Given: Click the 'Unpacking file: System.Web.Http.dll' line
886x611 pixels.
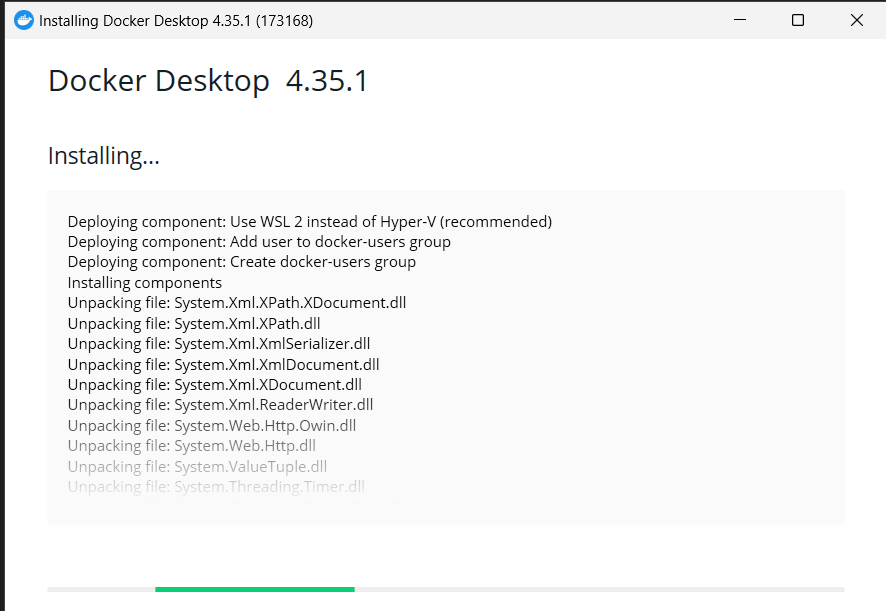Looking at the screenshot, I should [x=192, y=446].
